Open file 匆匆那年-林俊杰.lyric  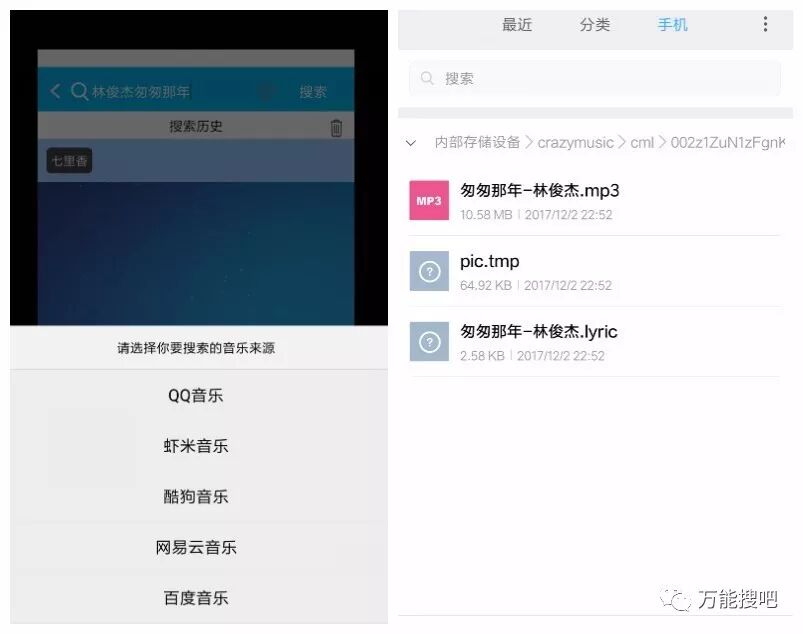pos(594,342)
